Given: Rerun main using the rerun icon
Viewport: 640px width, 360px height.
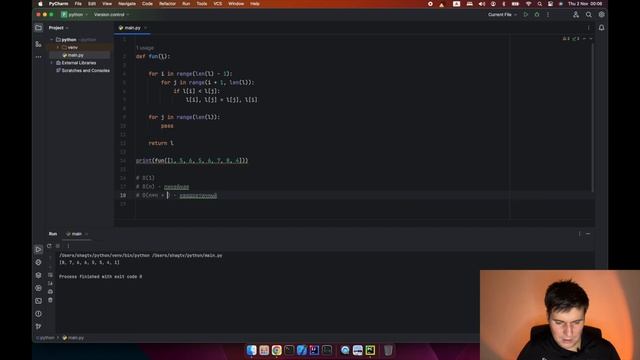Looking at the screenshot, I should pos(49,246).
